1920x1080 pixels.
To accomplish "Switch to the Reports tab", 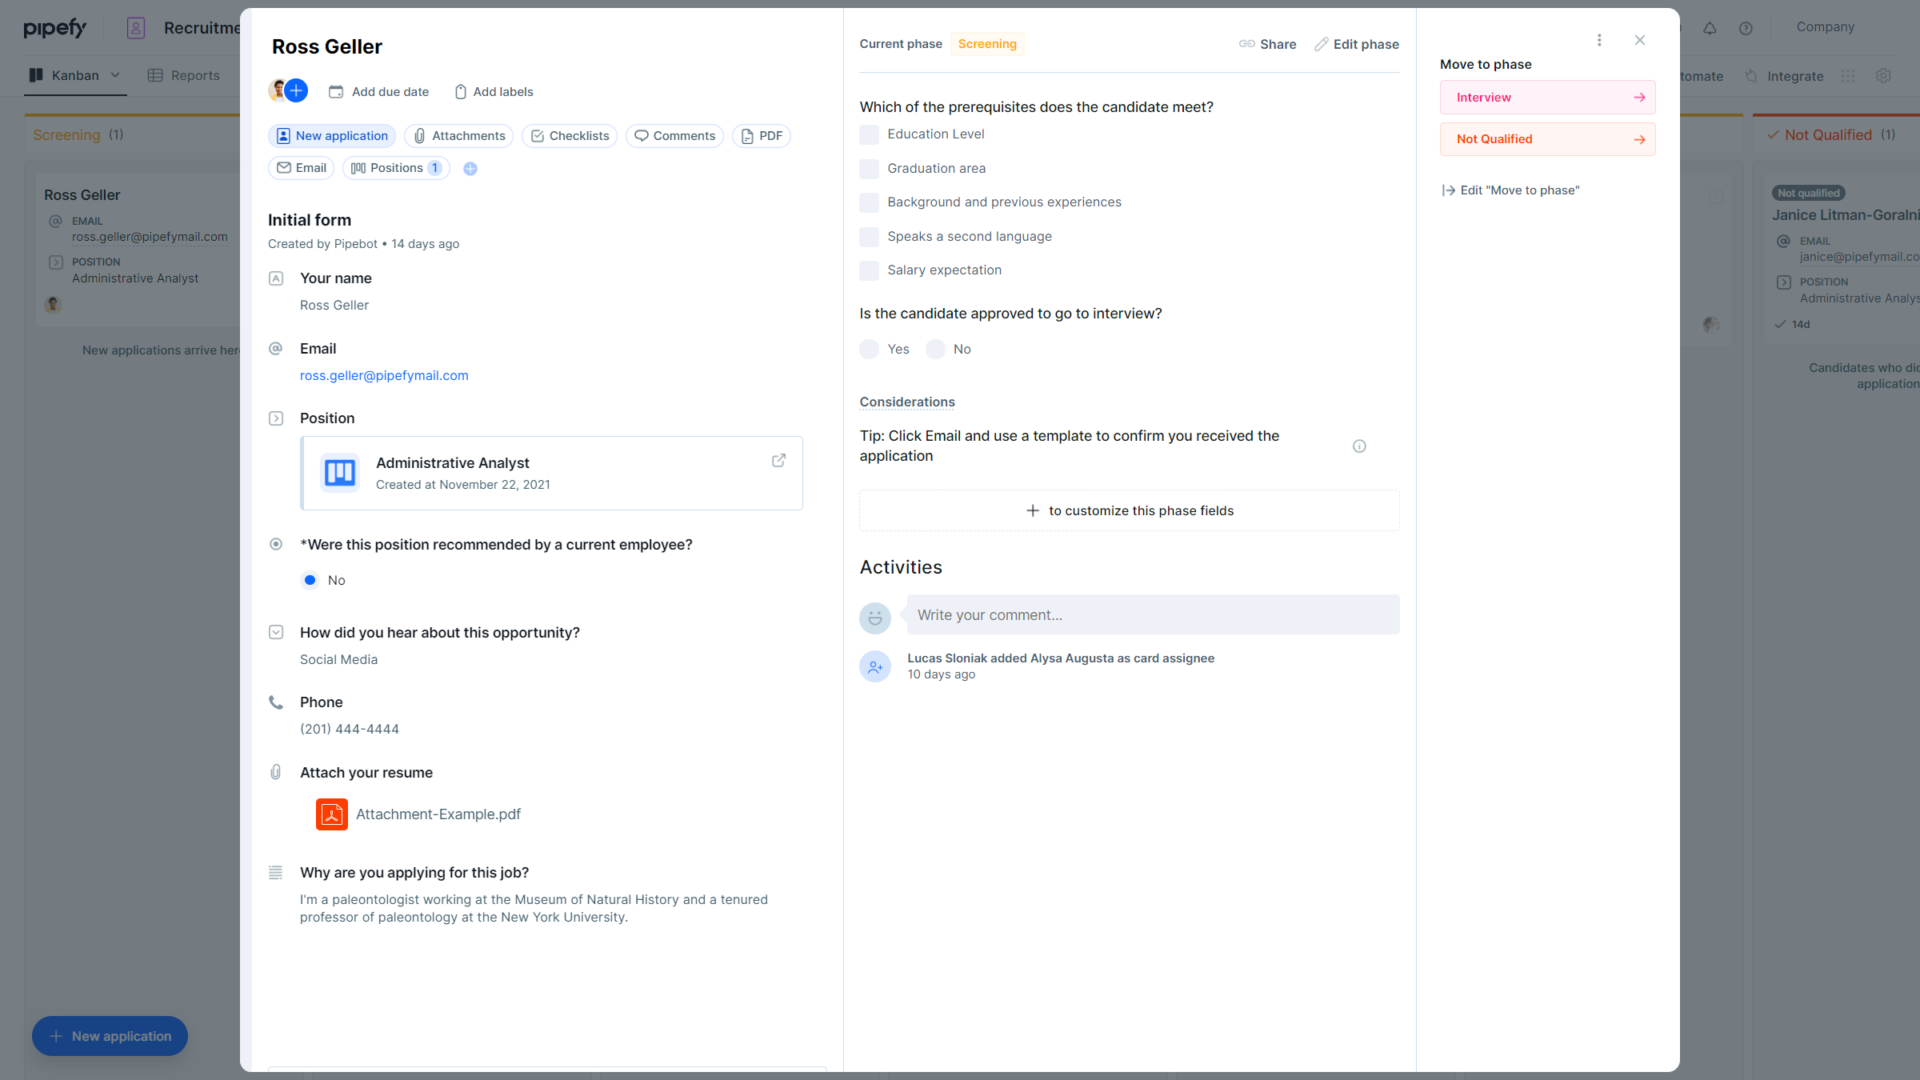I will coord(195,75).
